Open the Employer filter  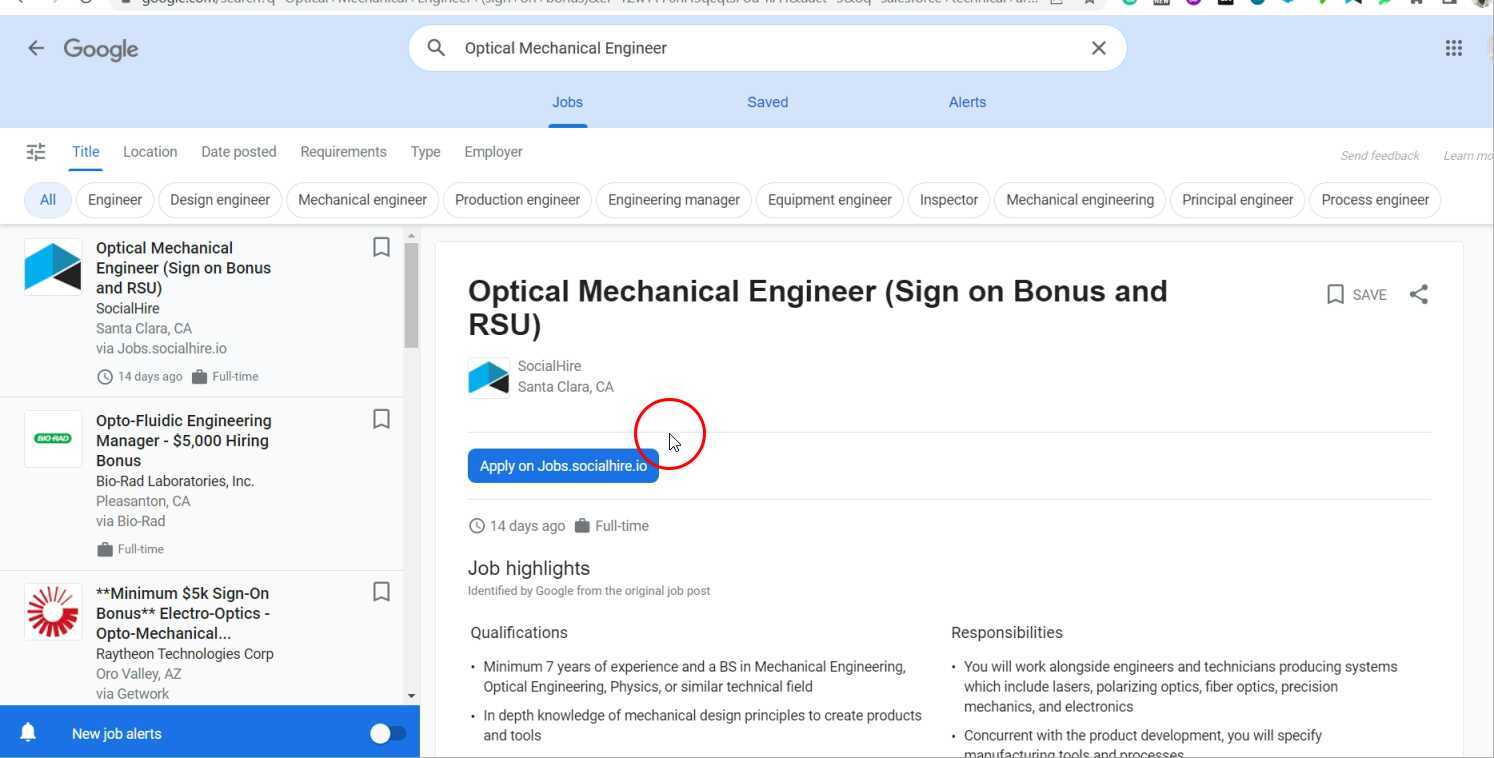[493, 152]
